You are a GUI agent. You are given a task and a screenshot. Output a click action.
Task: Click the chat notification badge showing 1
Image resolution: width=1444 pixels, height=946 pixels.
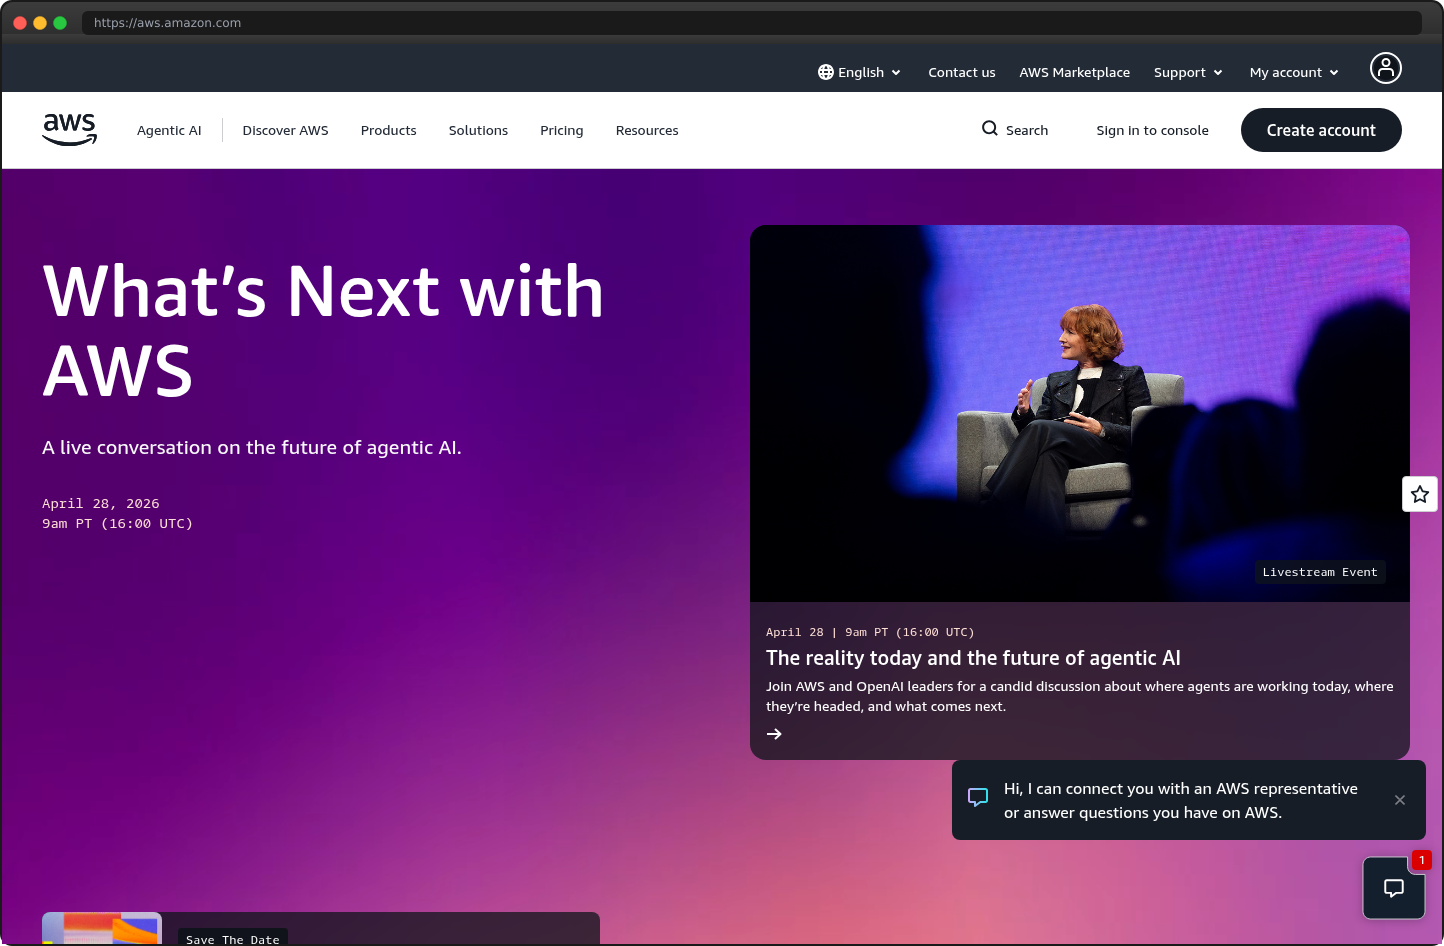1421,860
